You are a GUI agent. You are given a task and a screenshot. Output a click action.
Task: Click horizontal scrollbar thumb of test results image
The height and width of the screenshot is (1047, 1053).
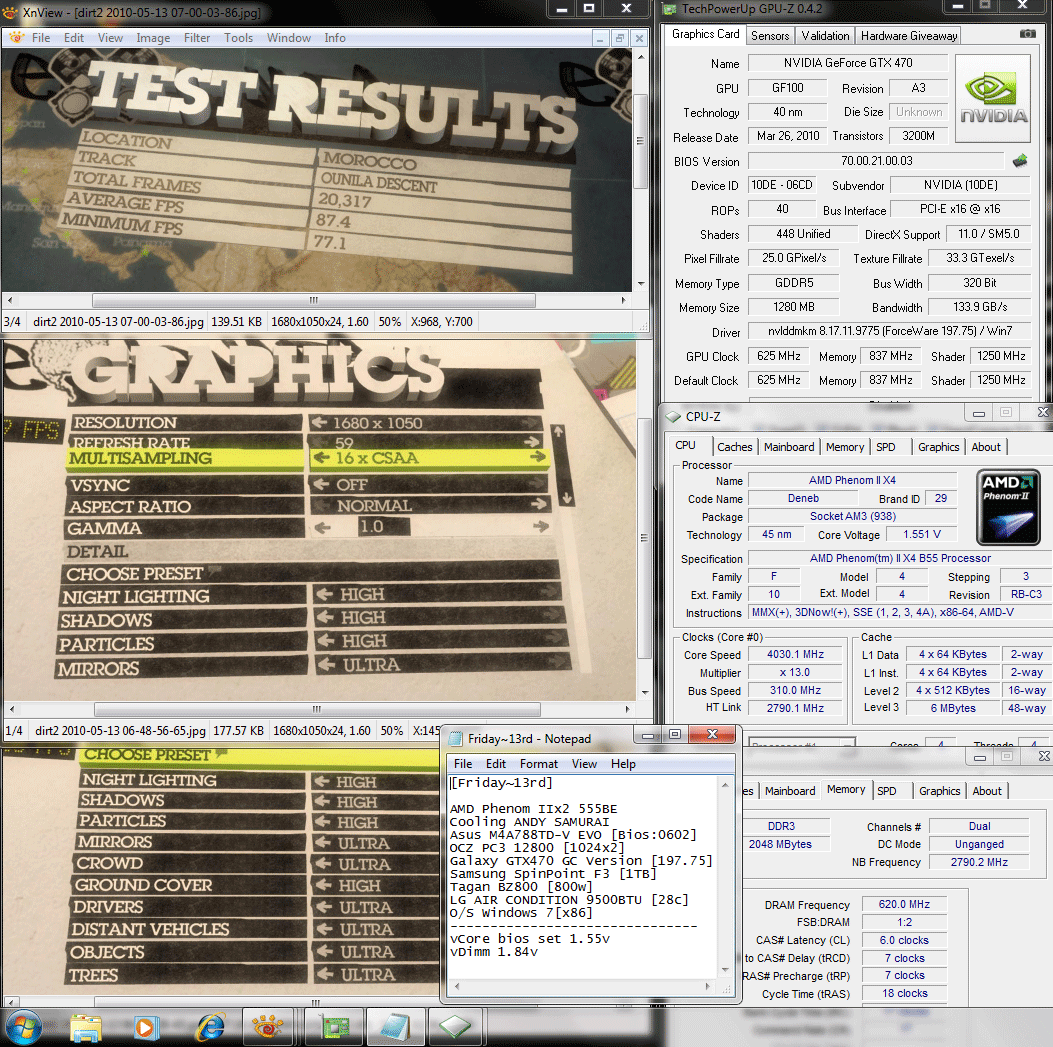[x=314, y=300]
